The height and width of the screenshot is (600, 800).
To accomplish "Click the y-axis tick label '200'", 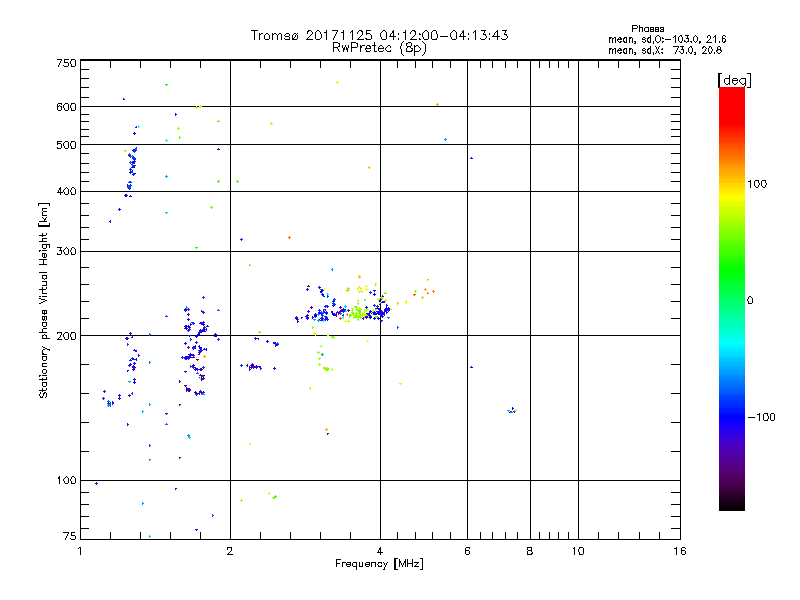I will coord(66,336).
